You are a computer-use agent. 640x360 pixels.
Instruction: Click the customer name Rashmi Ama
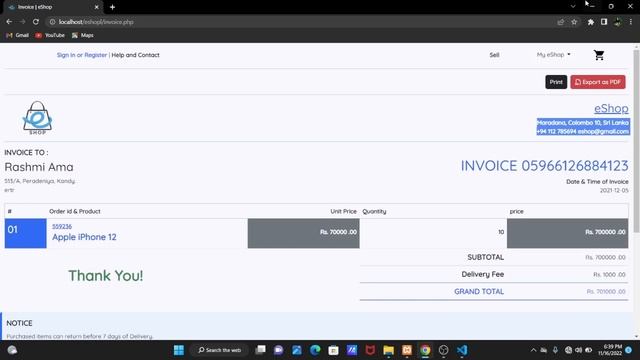[39, 167]
